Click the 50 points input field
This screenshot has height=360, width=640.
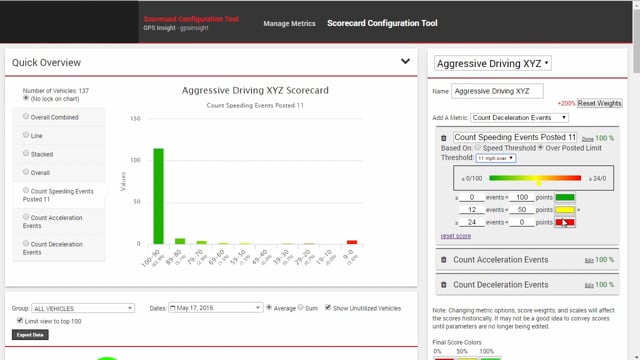(x=522, y=210)
